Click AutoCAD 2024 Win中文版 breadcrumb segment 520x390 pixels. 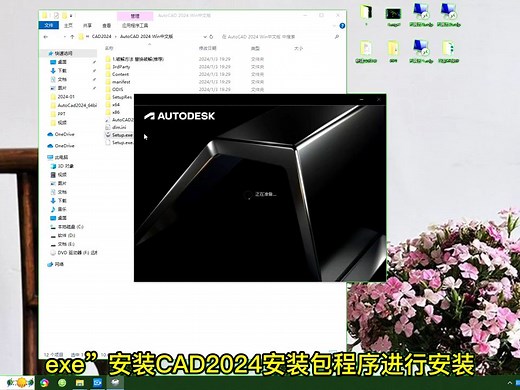point(146,36)
